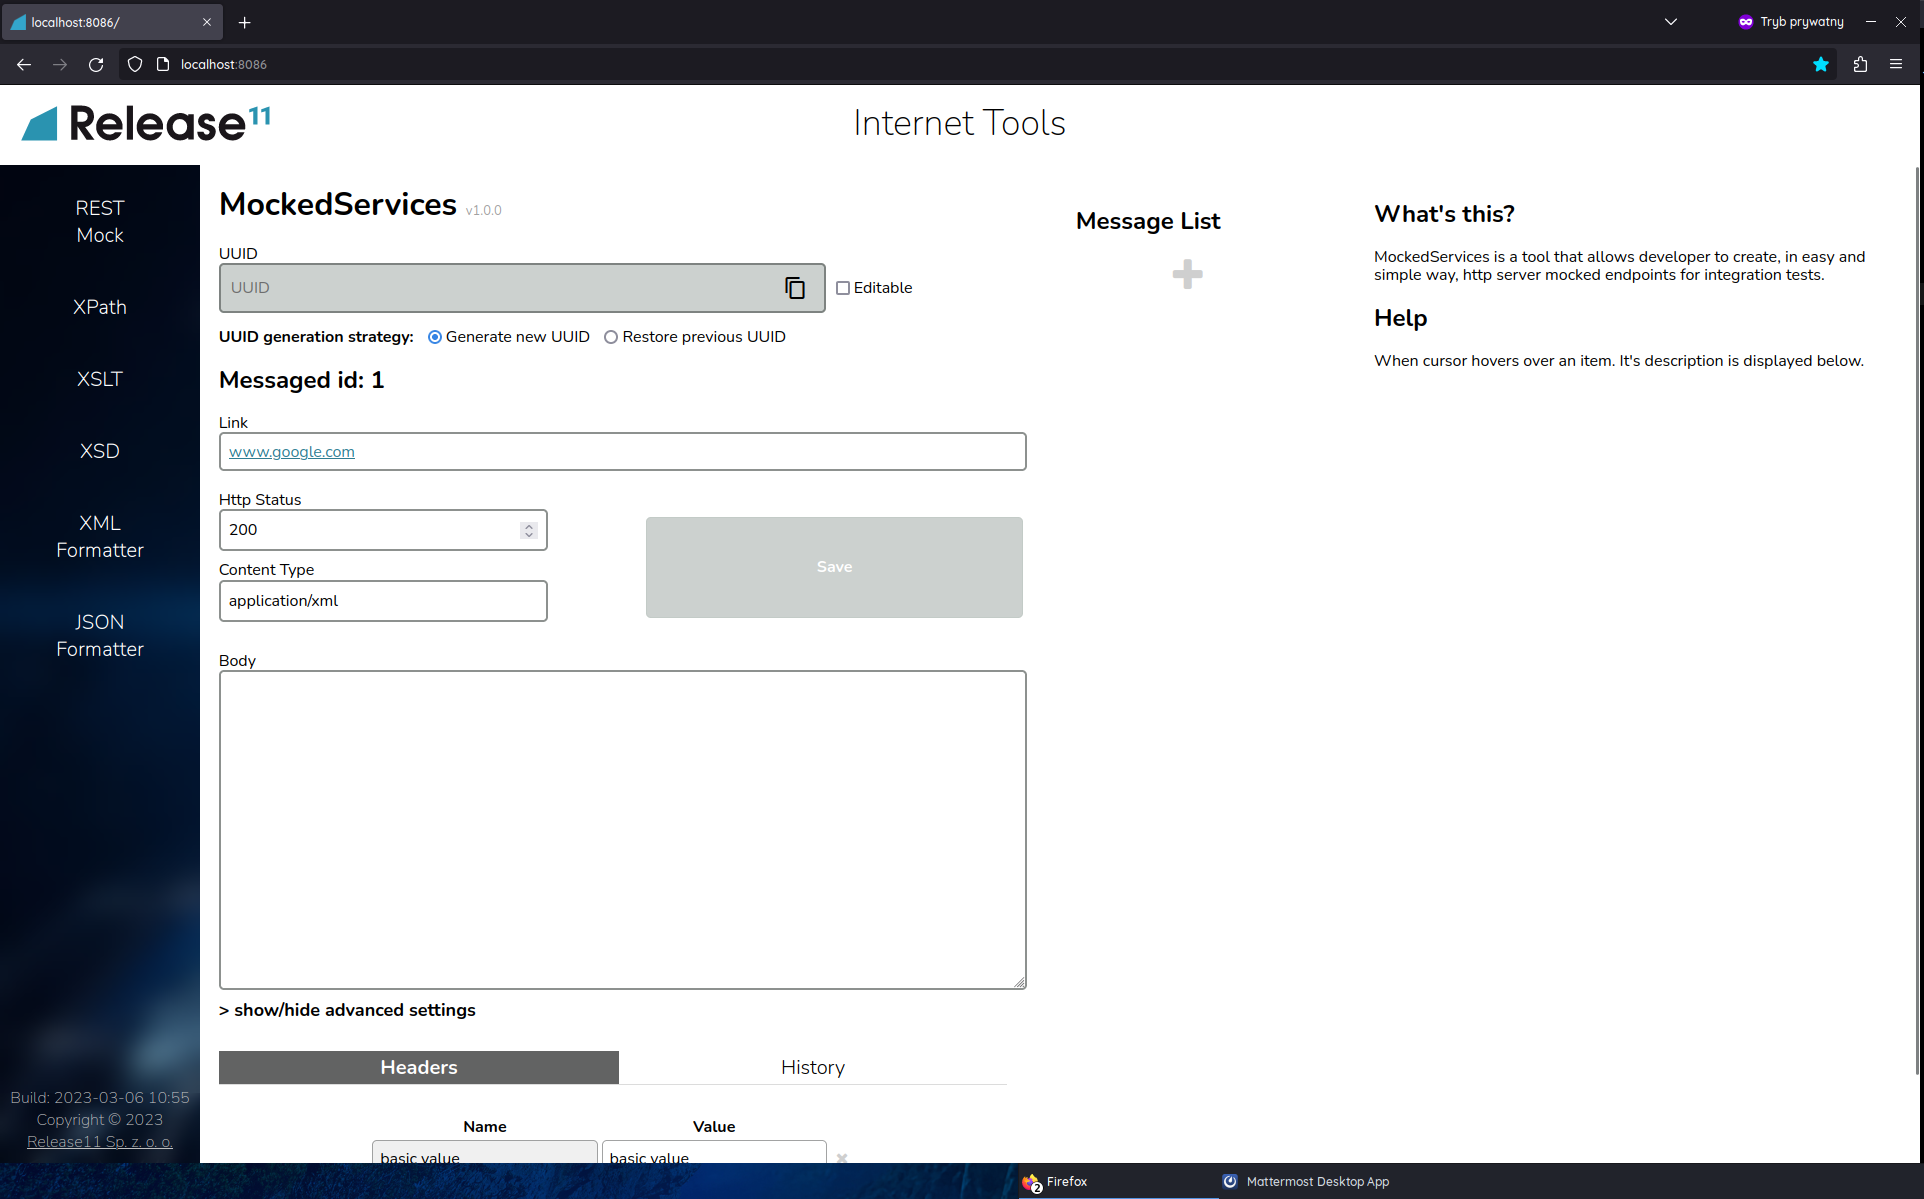The width and height of the screenshot is (1924, 1199).
Task: Enable the Editable checkbox
Action: coord(843,288)
